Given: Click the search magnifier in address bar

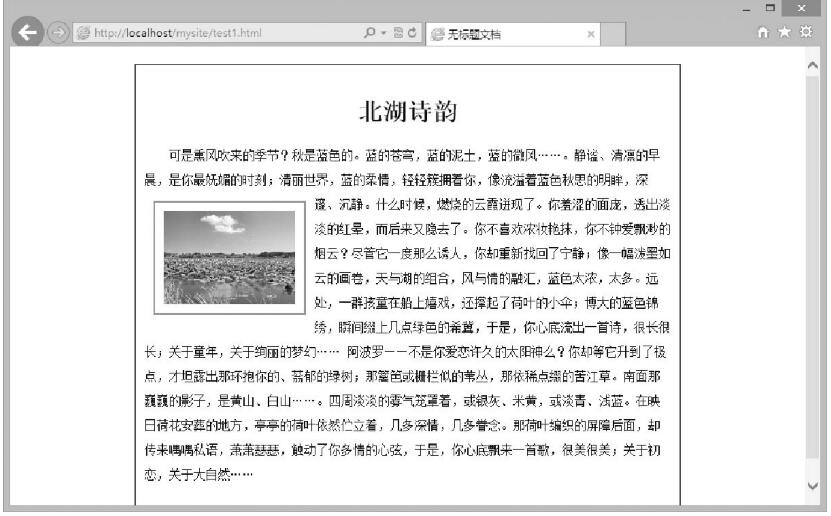Looking at the screenshot, I should [x=369, y=33].
